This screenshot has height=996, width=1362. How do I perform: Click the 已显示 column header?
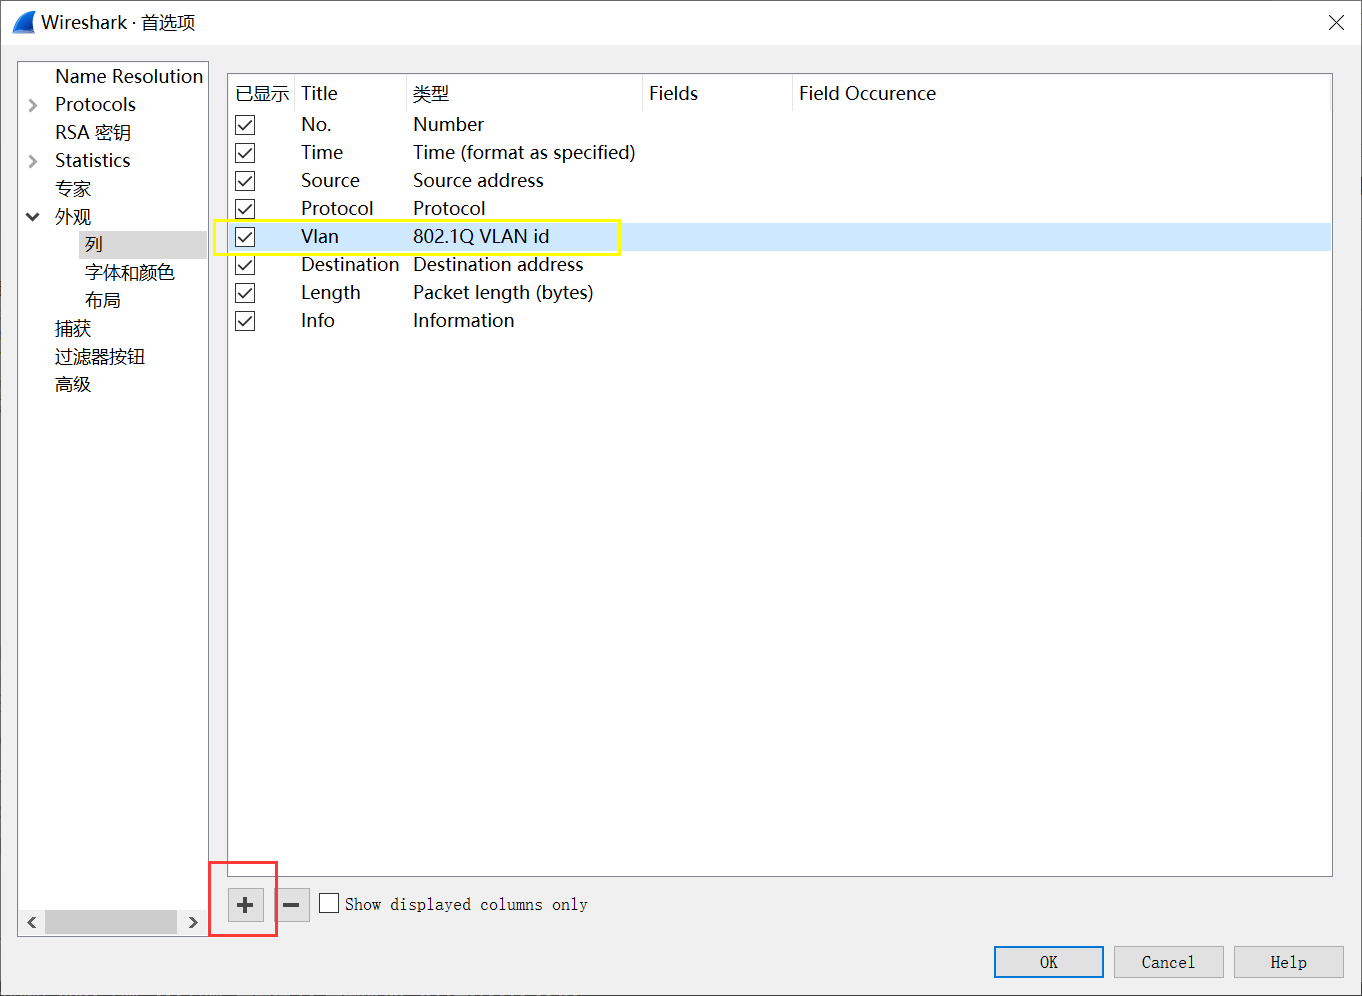(262, 93)
